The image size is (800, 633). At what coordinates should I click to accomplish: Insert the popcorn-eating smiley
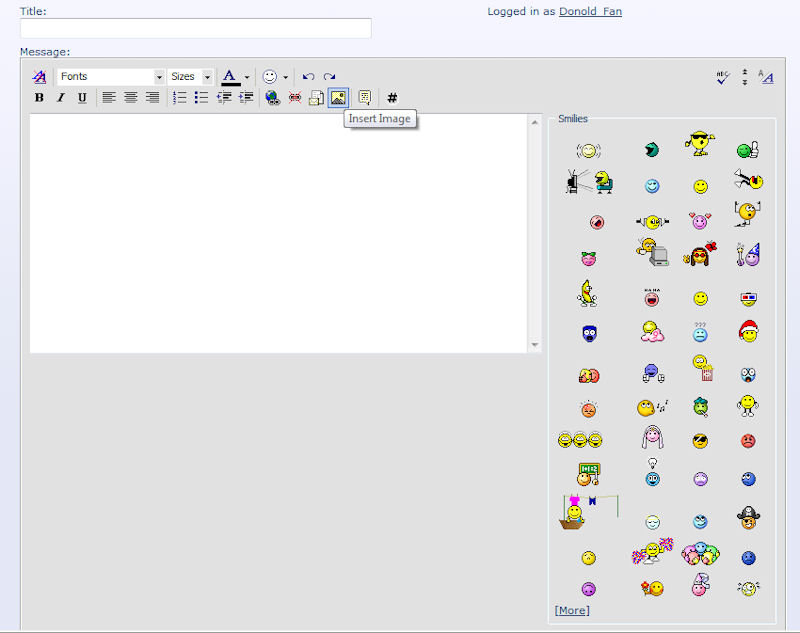[x=703, y=368]
